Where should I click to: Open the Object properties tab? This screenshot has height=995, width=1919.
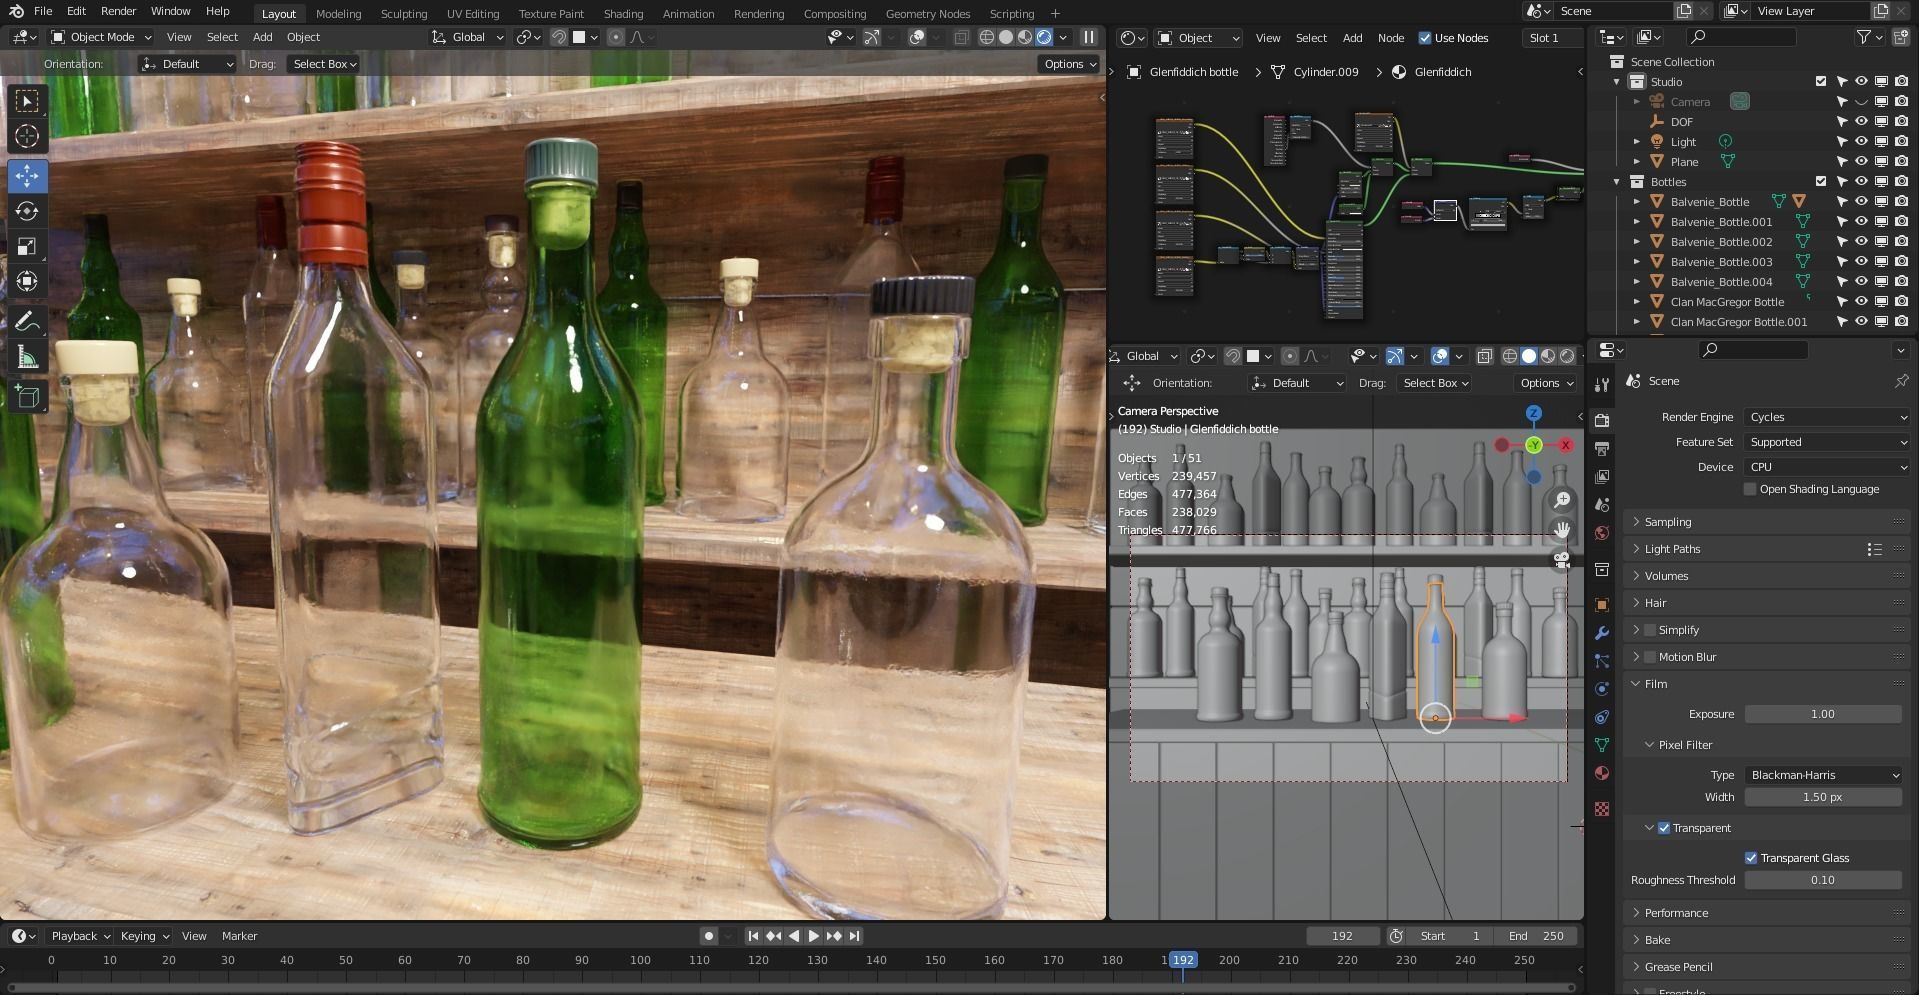(1602, 605)
